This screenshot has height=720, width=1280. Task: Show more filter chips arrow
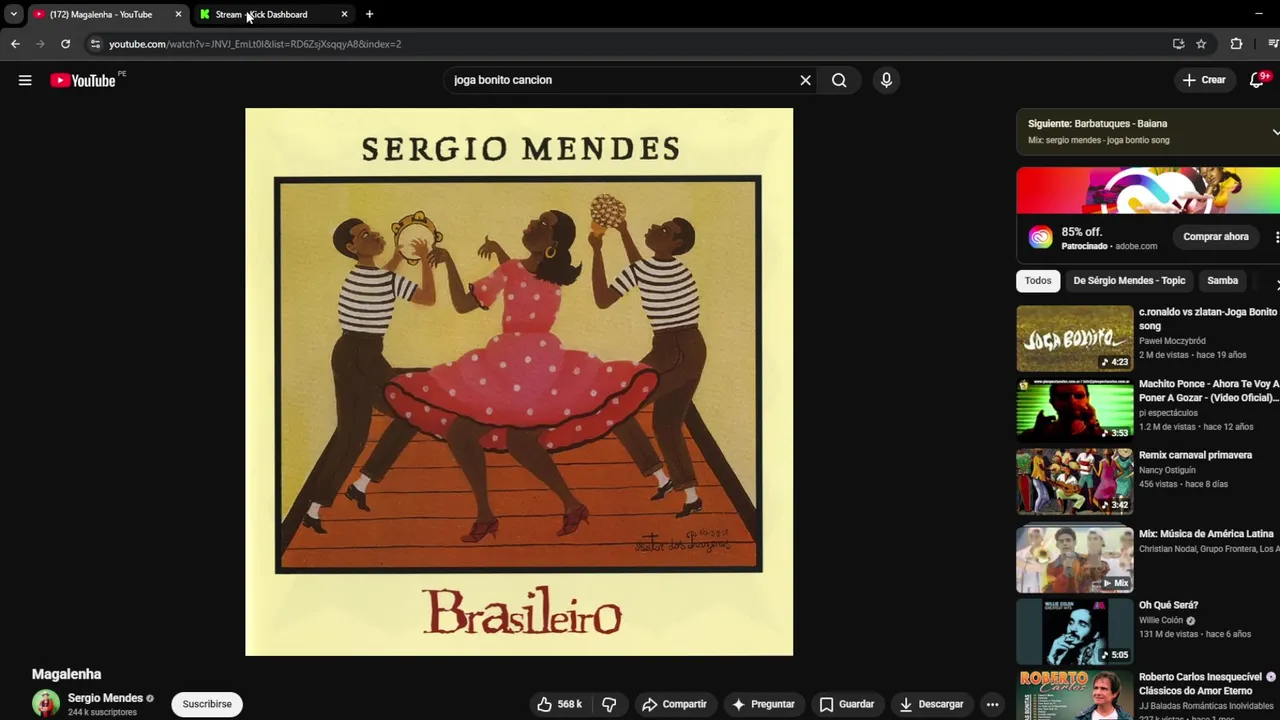click(x=1276, y=284)
